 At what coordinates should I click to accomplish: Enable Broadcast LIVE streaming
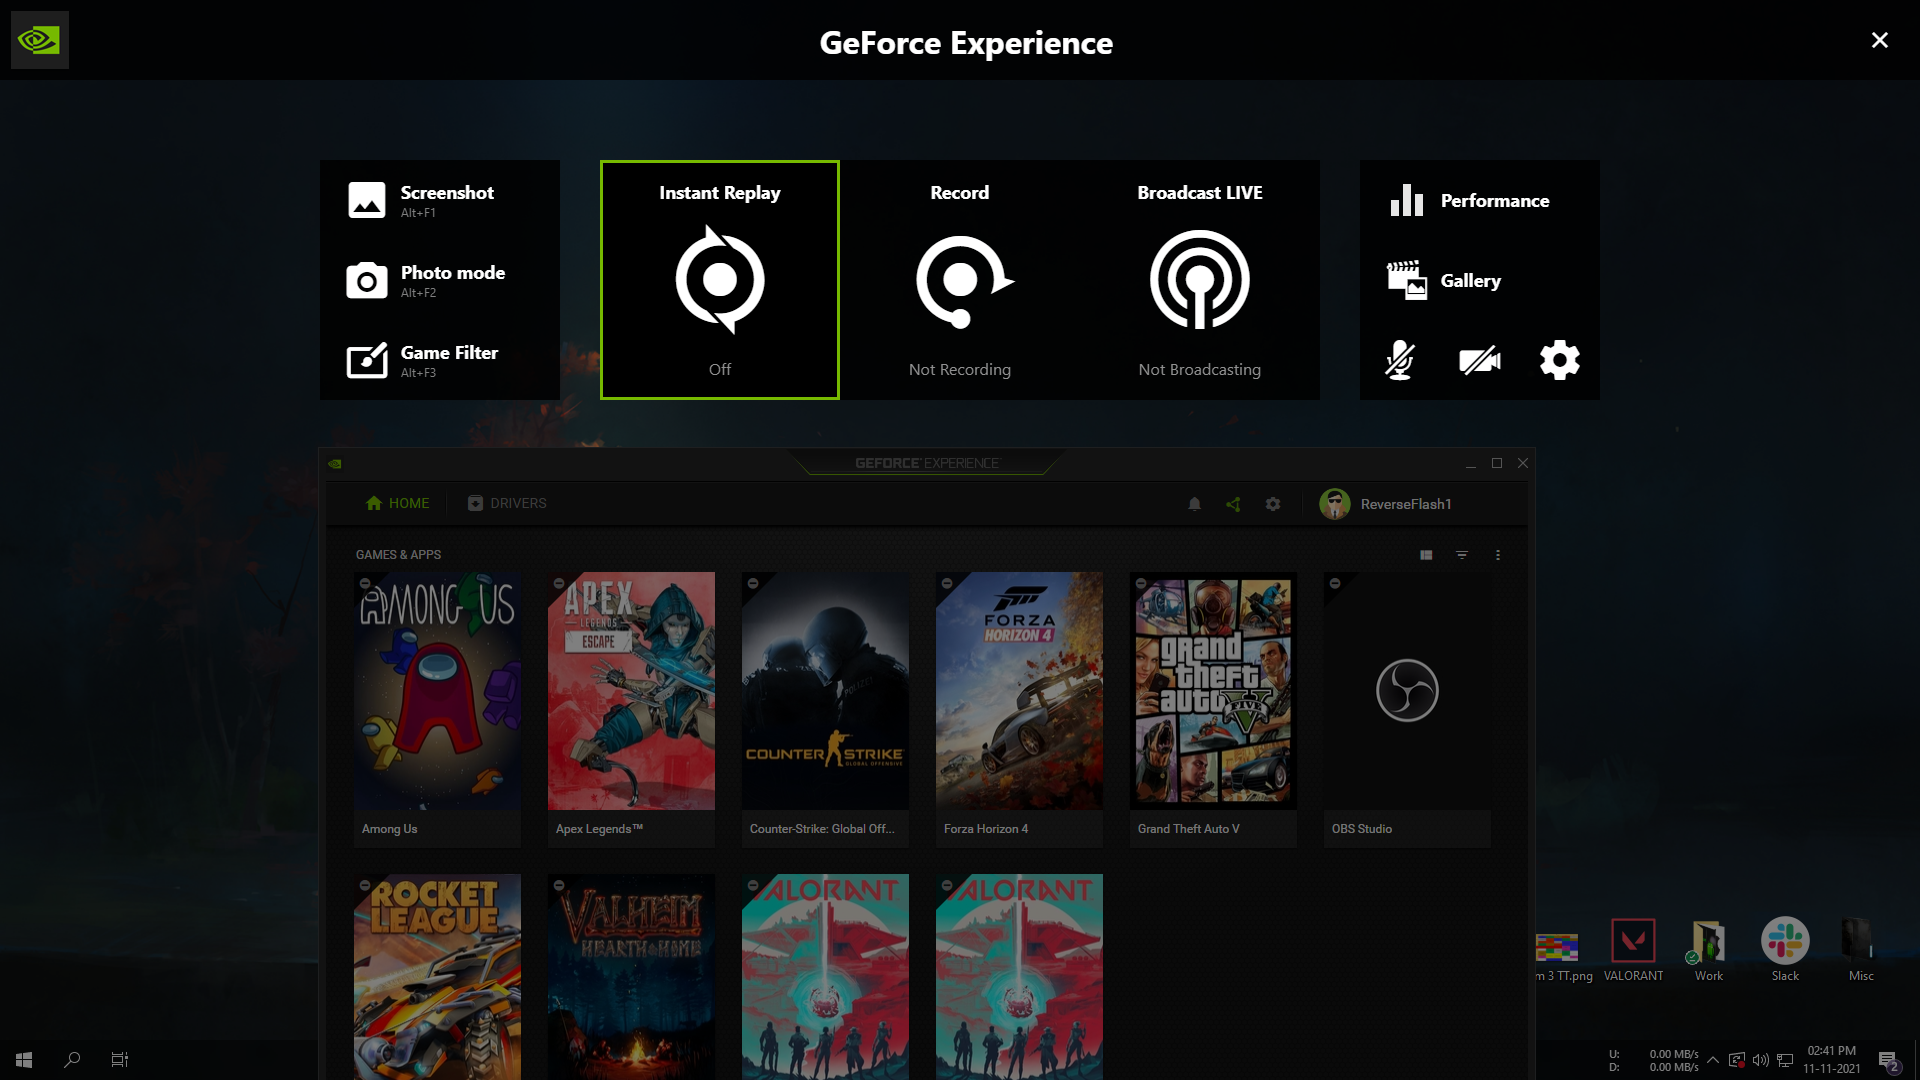pos(1199,278)
